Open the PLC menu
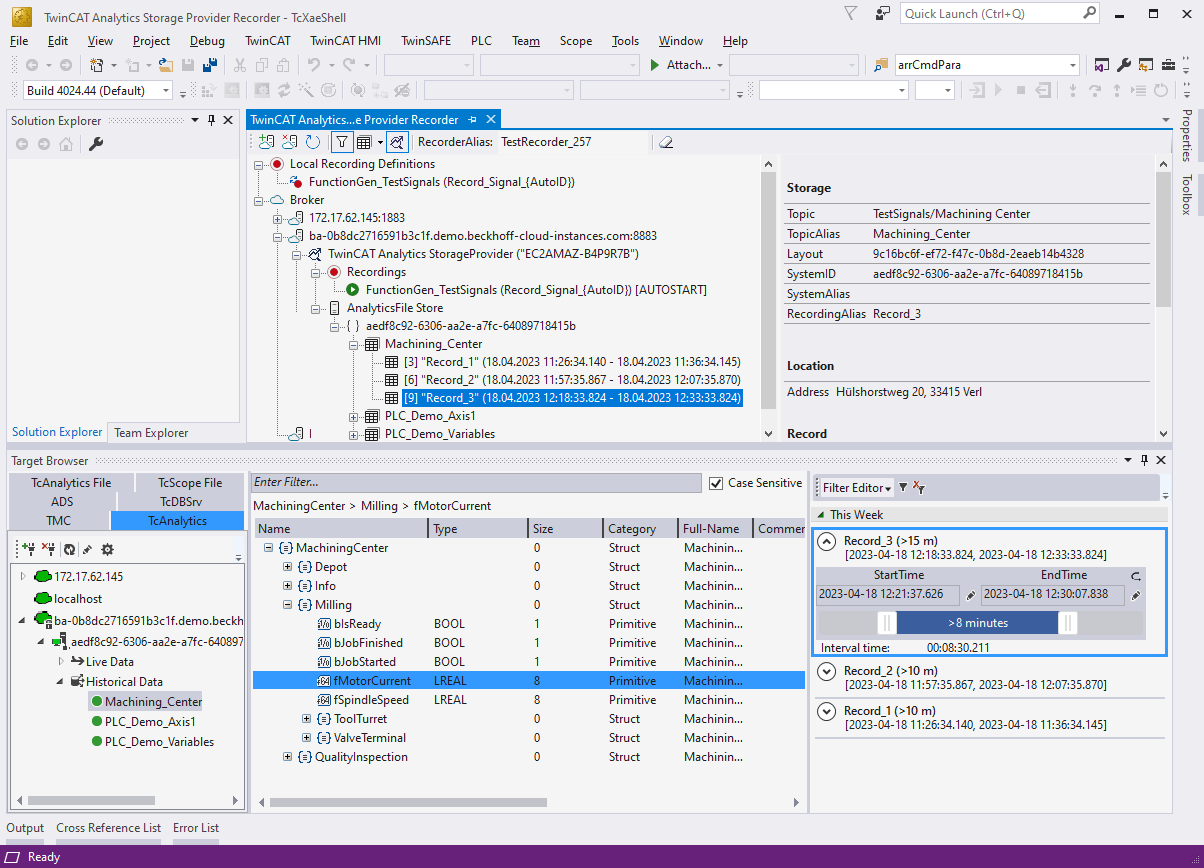The height and width of the screenshot is (868, 1204). tap(482, 41)
